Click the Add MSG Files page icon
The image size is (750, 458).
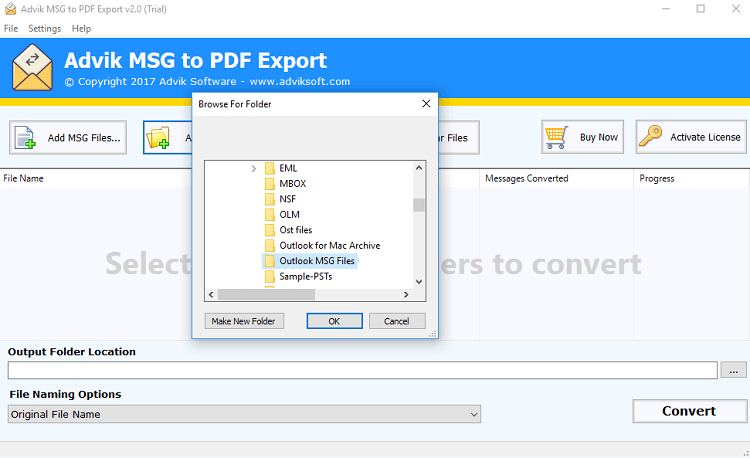(x=25, y=138)
